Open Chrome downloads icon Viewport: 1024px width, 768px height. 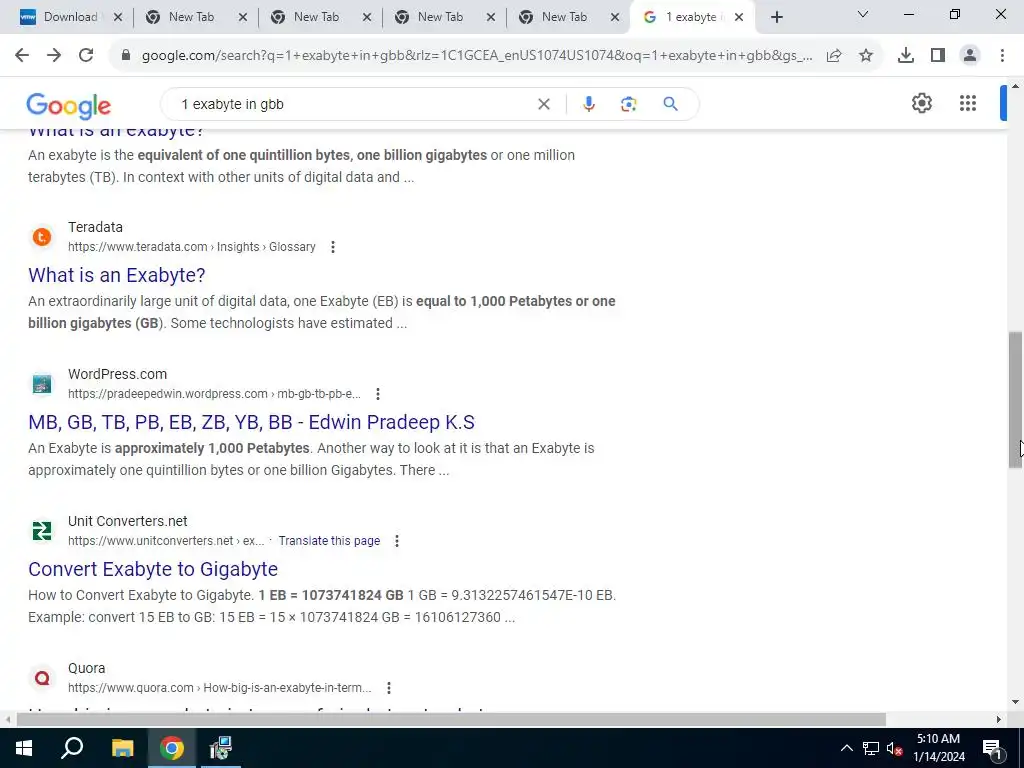tap(906, 56)
